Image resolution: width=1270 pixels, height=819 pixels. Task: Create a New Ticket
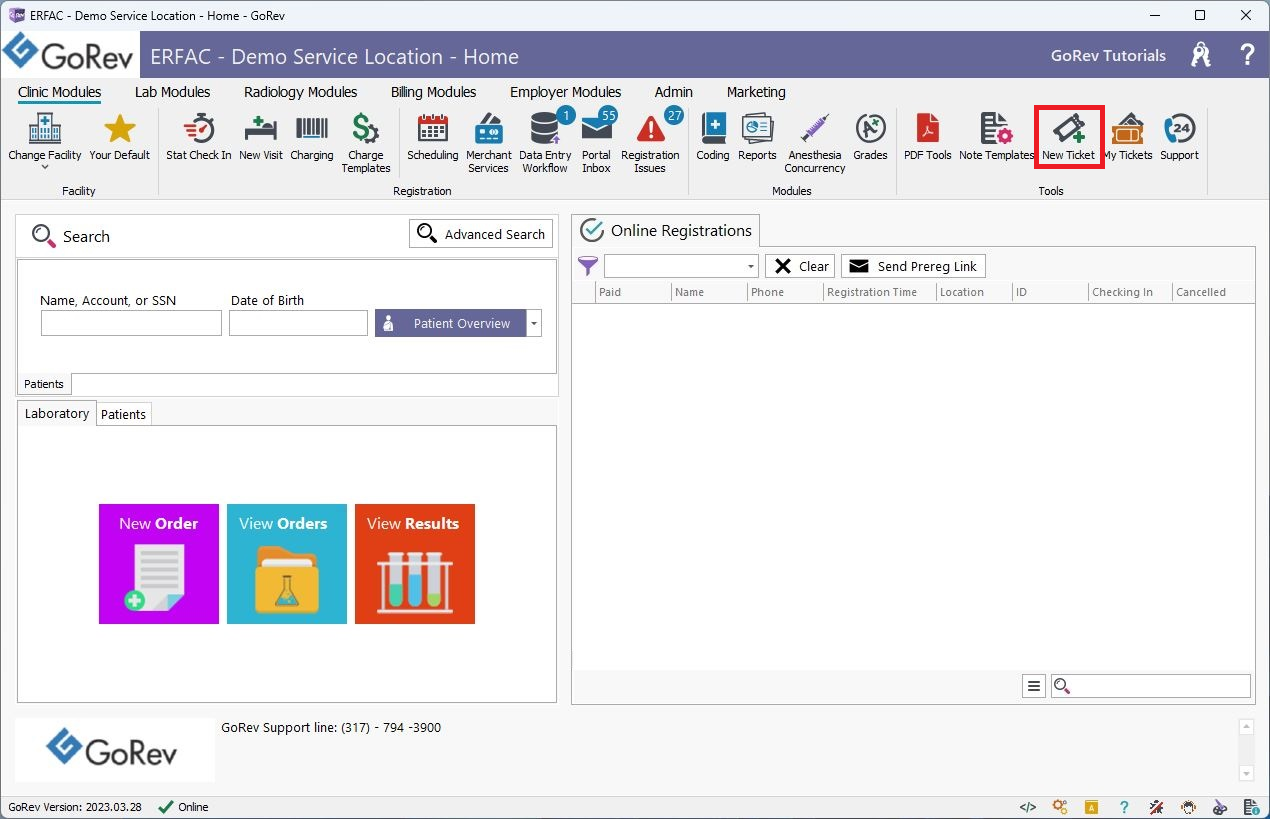(x=1068, y=136)
